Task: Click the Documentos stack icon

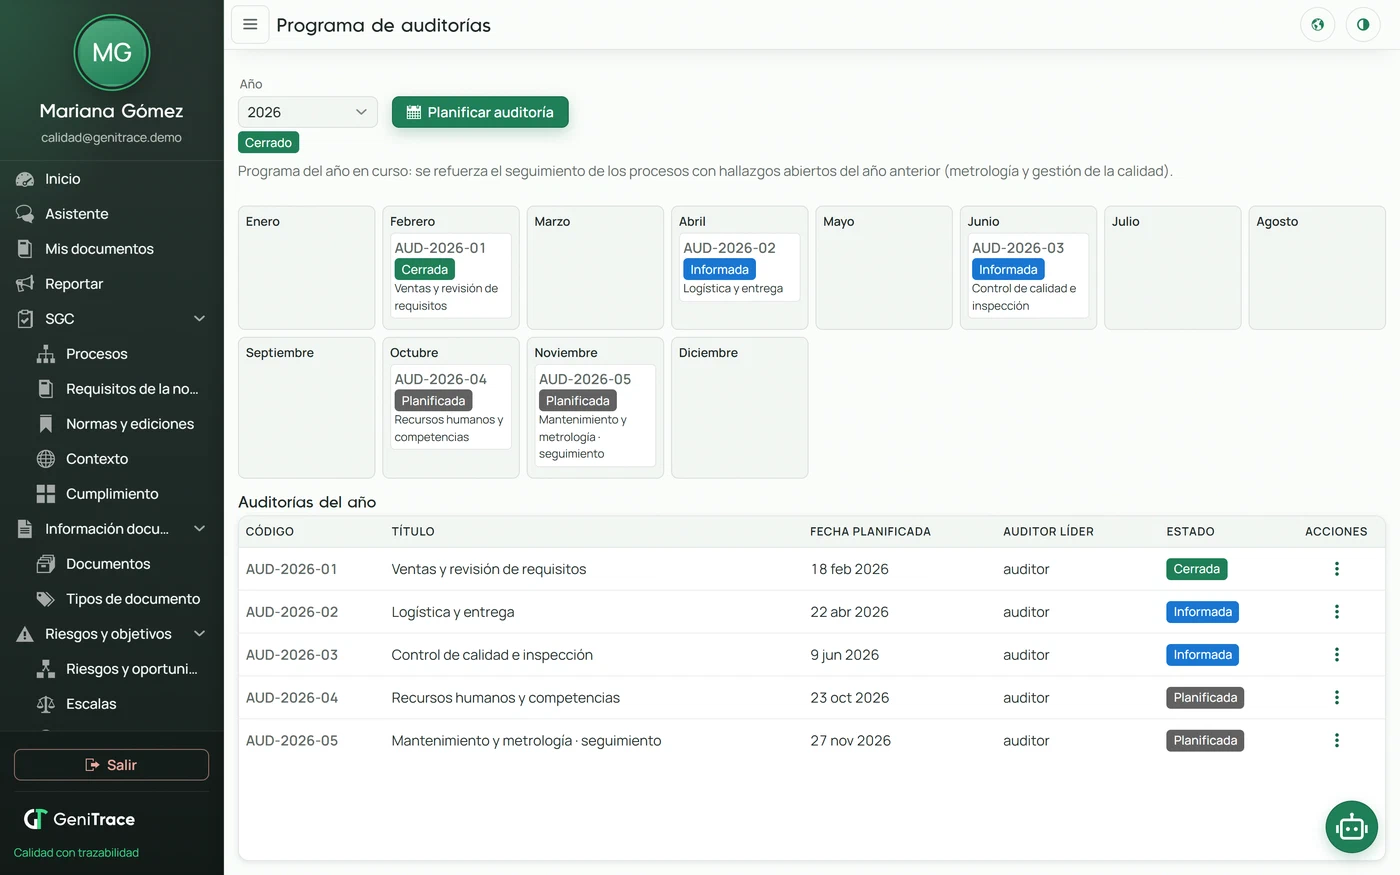Action: (x=46, y=564)
